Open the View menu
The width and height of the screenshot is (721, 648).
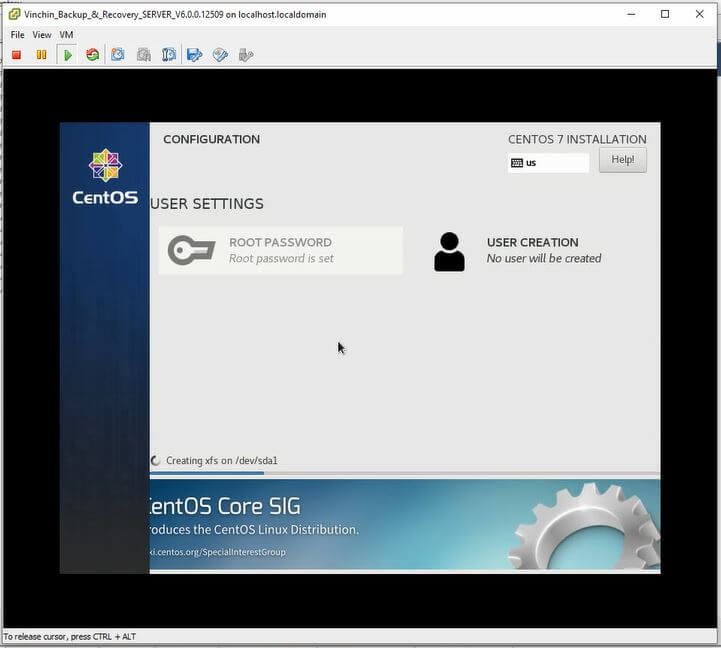point(42,34)
